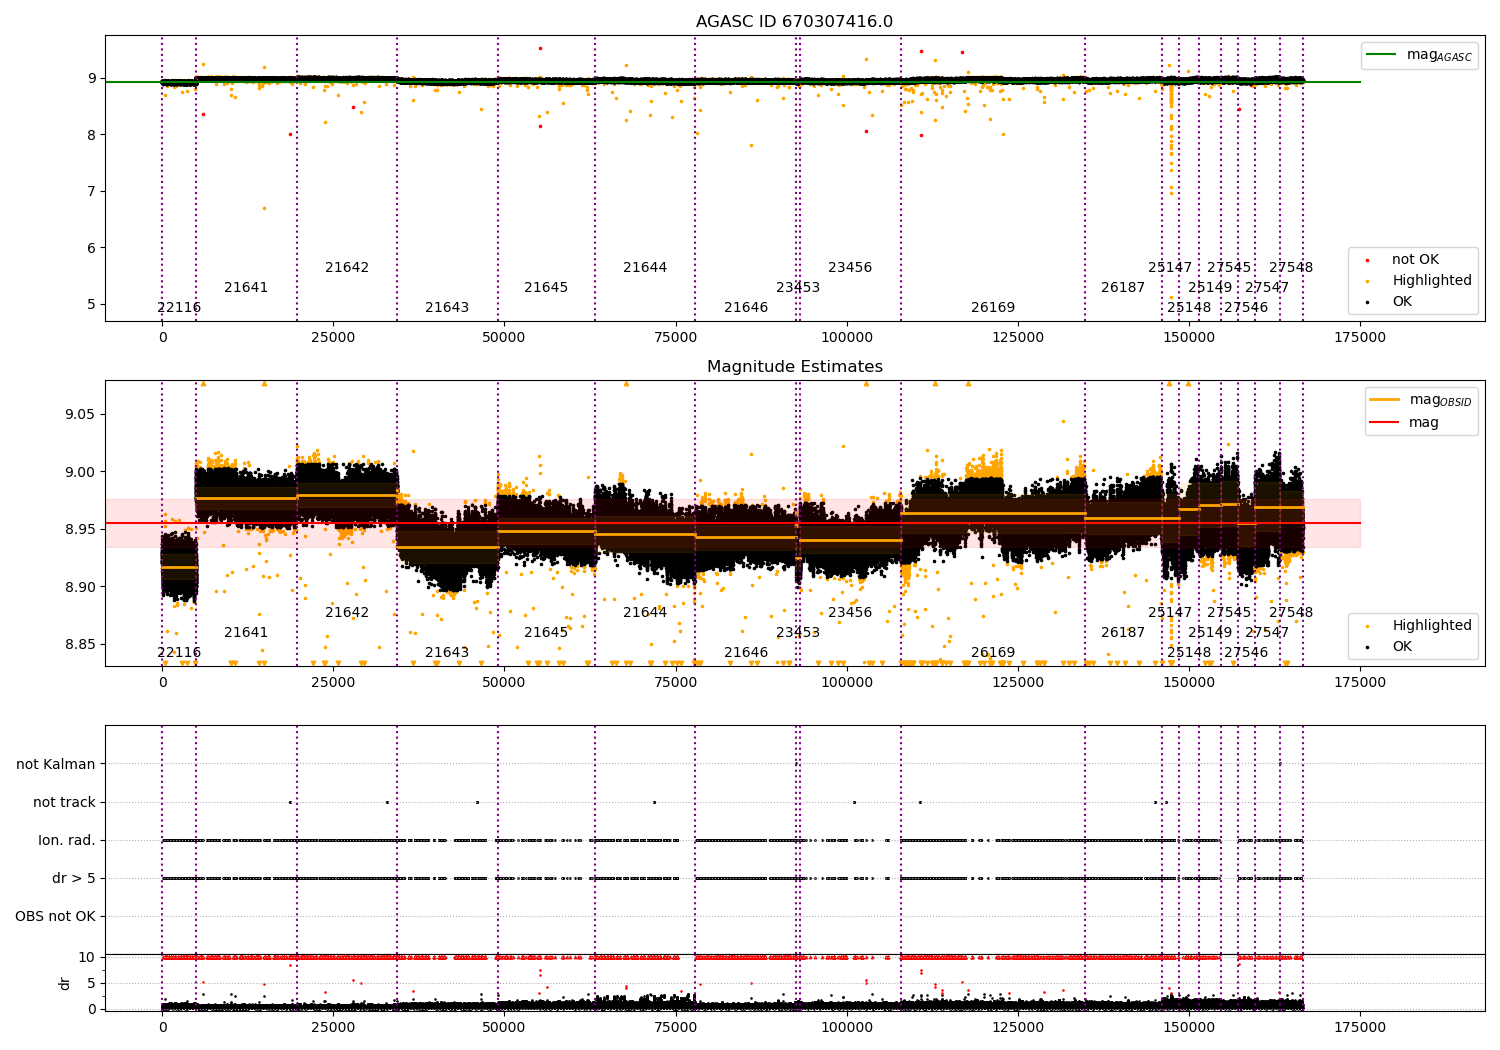Select the 'mag OBSID' legend label
1500x1050 pixels.
pos(1440,400)
